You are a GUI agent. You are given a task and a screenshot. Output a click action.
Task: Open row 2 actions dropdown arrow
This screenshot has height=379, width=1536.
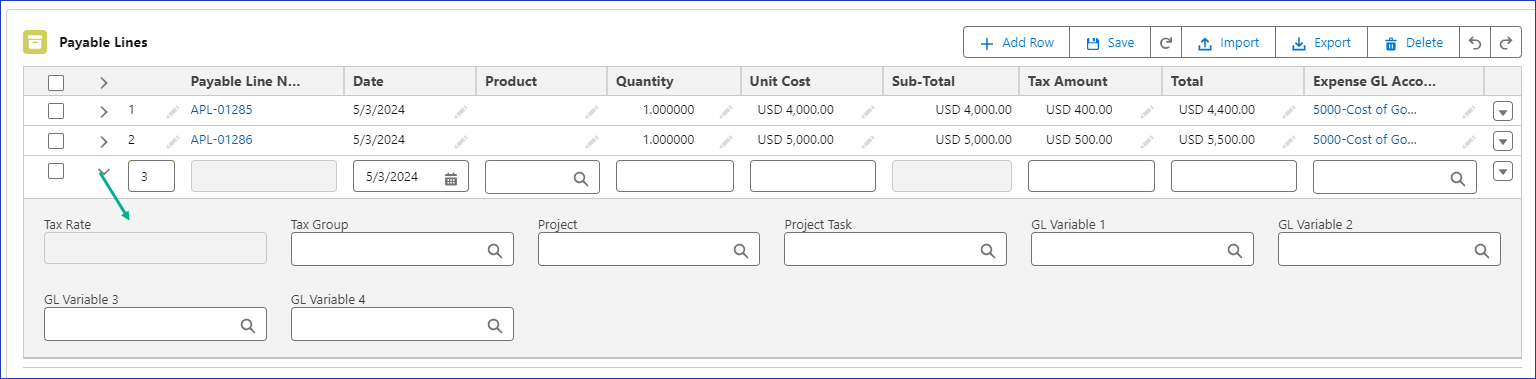[1502, 141]
